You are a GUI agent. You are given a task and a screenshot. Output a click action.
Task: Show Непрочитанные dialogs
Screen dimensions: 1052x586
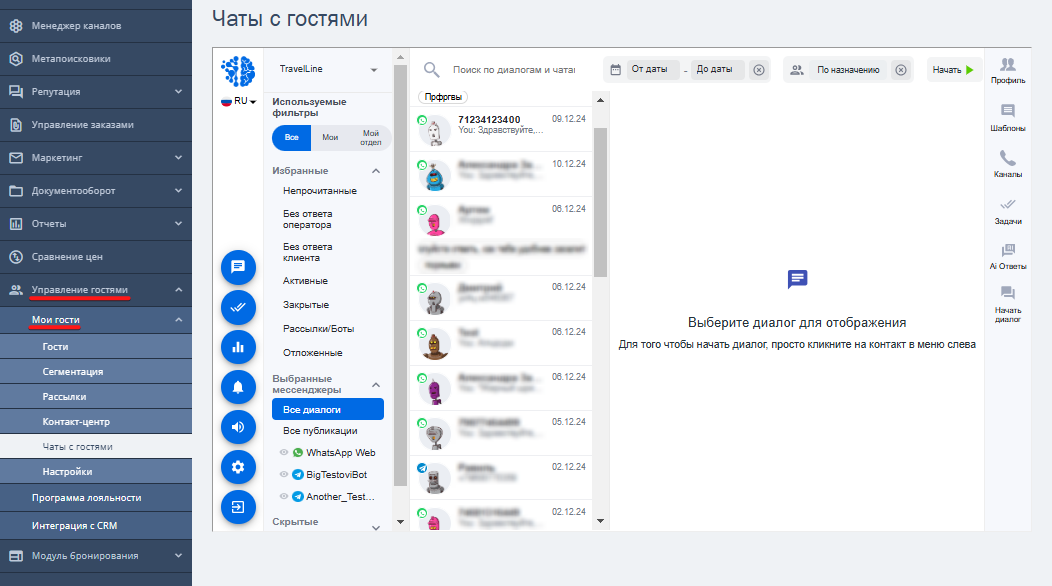(320, 191)
